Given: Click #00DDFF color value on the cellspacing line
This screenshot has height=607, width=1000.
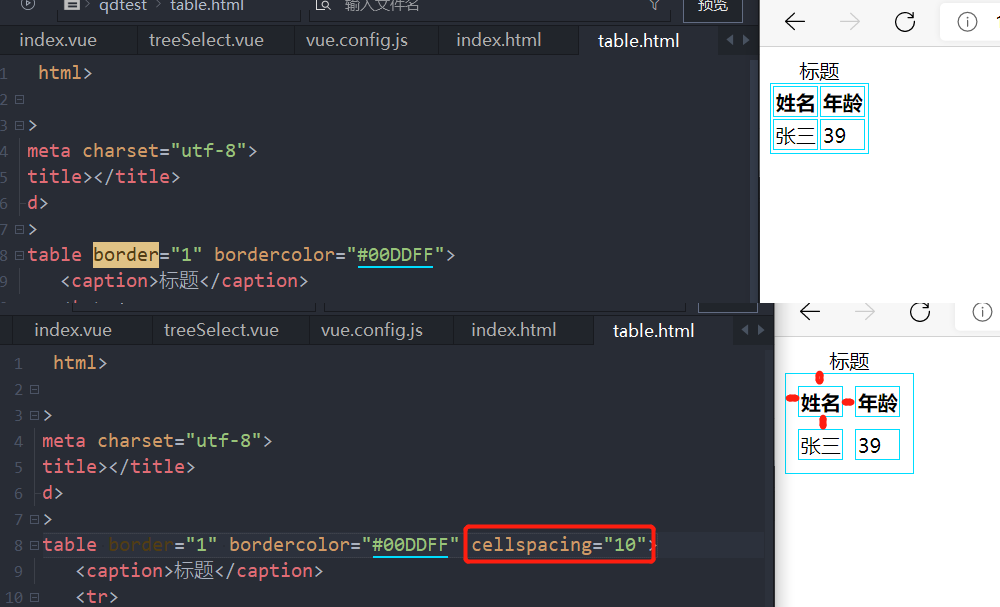Looking at the screenshot, I should [410, 545].
